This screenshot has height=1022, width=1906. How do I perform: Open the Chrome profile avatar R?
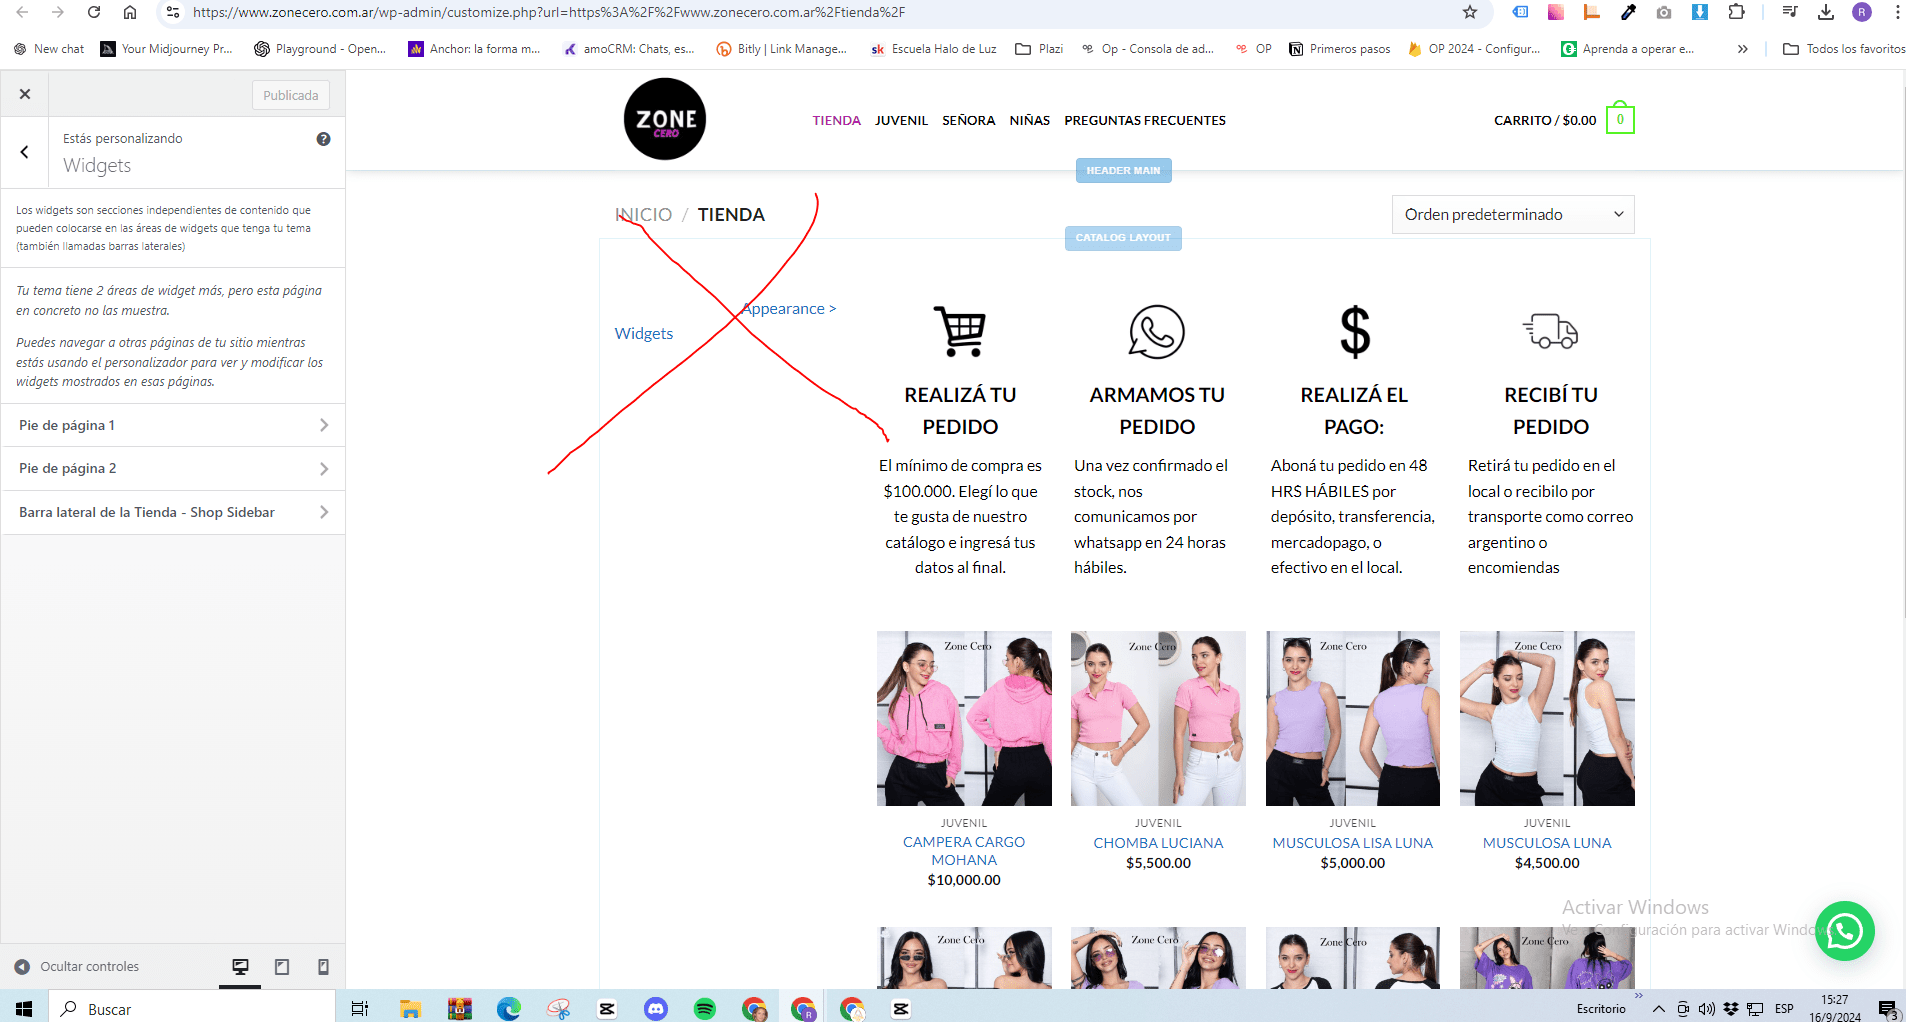coord(1862,12)
